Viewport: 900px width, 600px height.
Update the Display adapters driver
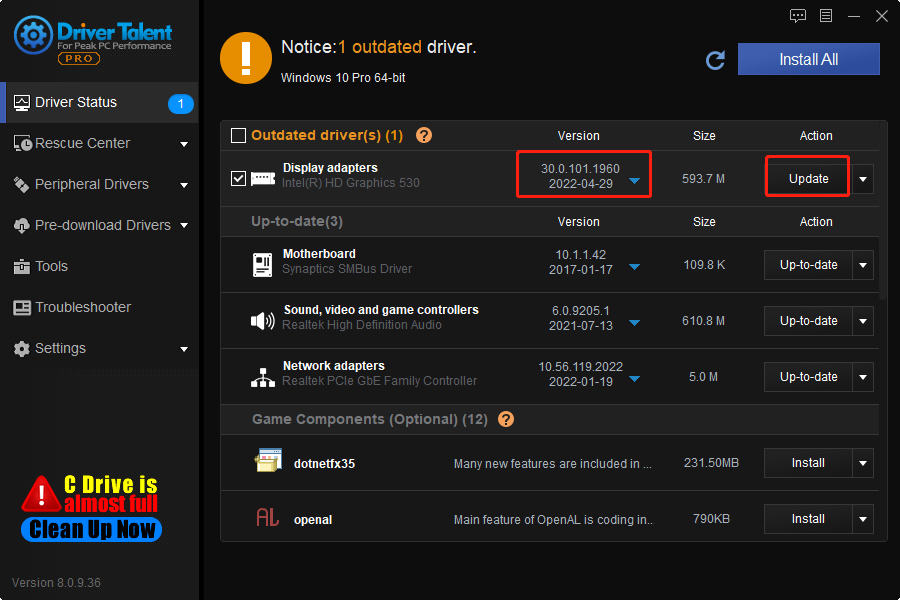pyautogui.click(x=808, y=179)
